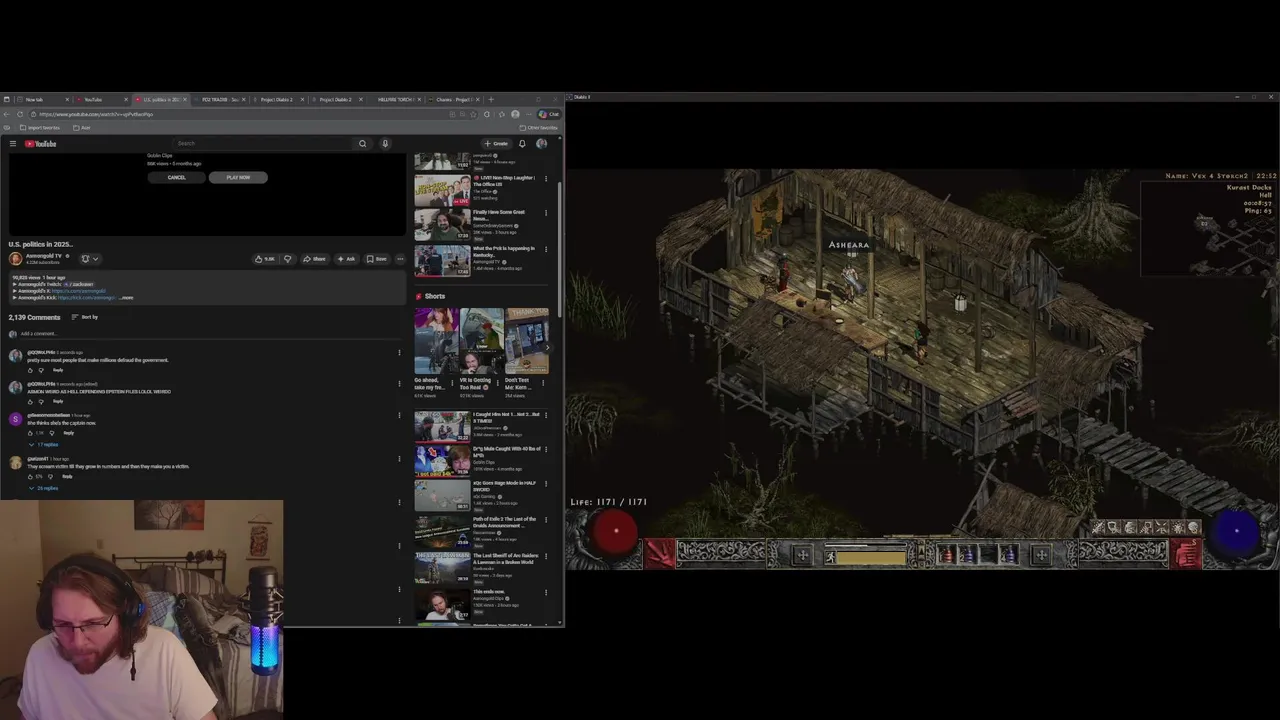The width and height of the screenshot is (1280, 720).
Task: Click Asheara NPC label in Diablo
Action: pos(849,245)
